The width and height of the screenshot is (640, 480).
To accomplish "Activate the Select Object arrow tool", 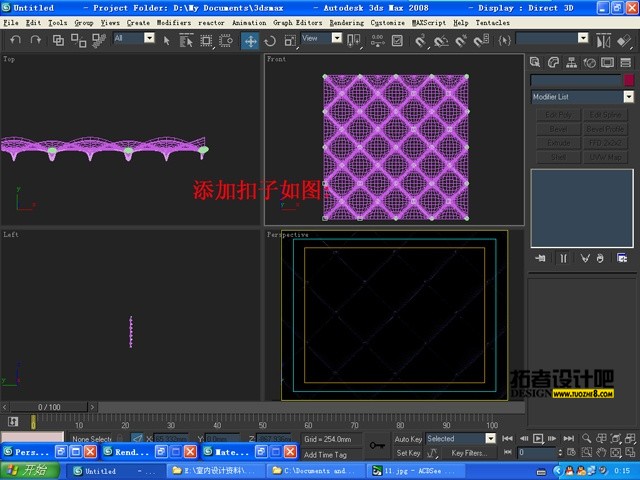I will 166,40.
